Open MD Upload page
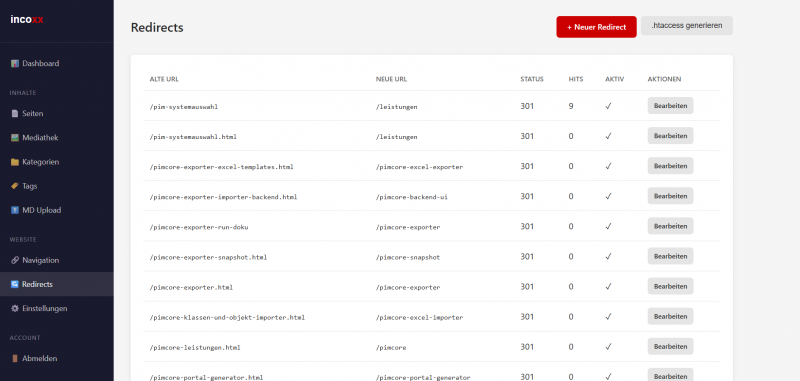This screenshot has width=800, height=381. [x=57, y=210]
